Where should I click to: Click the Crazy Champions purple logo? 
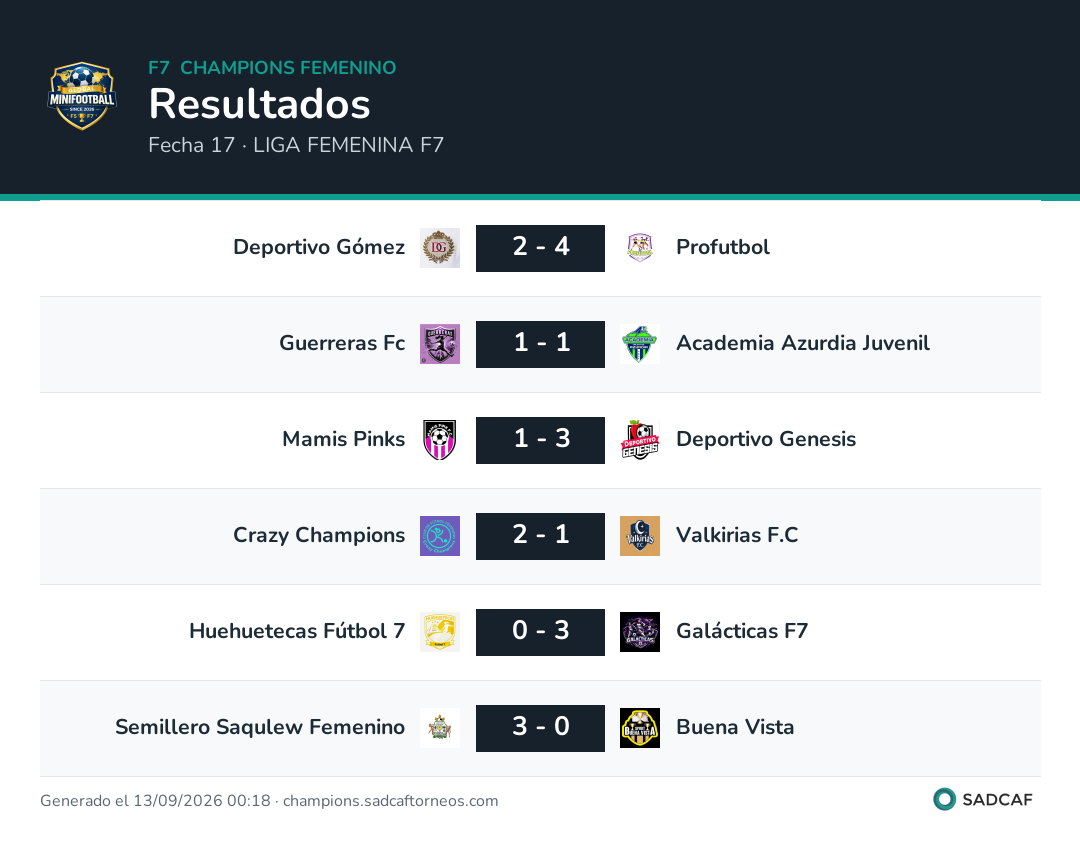pos(440,536)
